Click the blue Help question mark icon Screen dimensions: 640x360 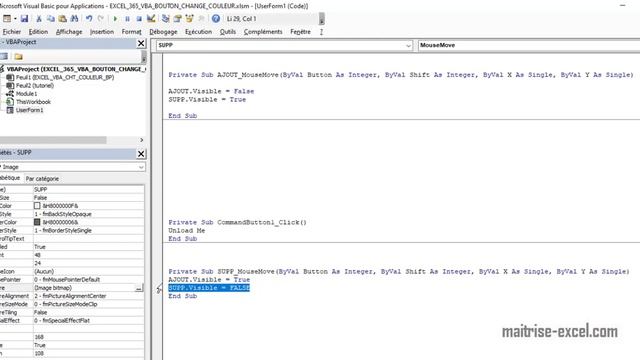pos(216,19)
